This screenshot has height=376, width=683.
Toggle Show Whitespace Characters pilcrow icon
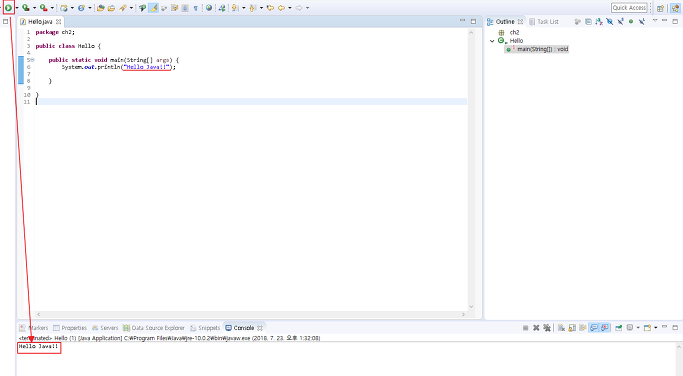pos(196,8)
